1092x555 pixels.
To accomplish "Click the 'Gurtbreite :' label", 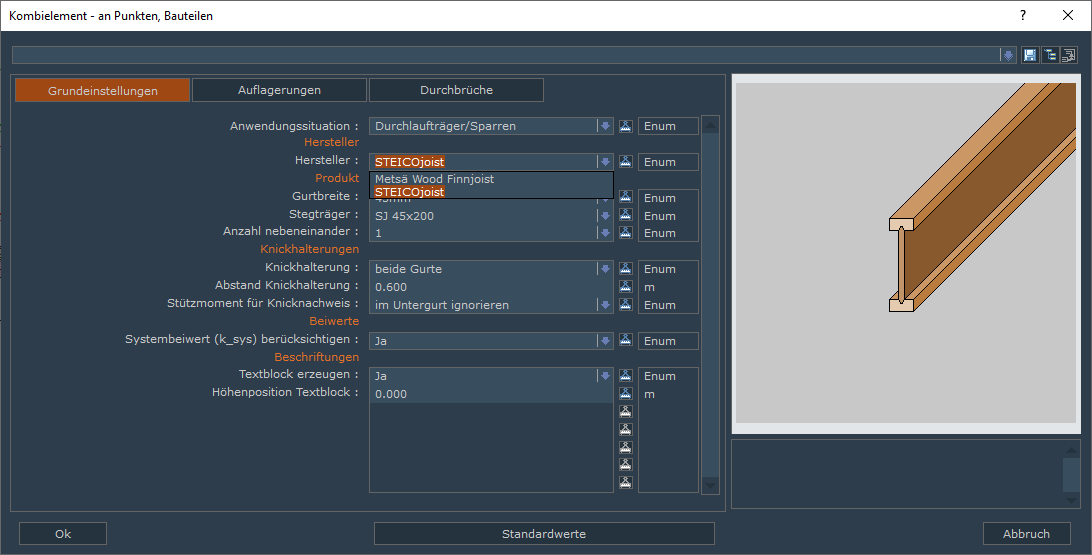I will (325, 196).
